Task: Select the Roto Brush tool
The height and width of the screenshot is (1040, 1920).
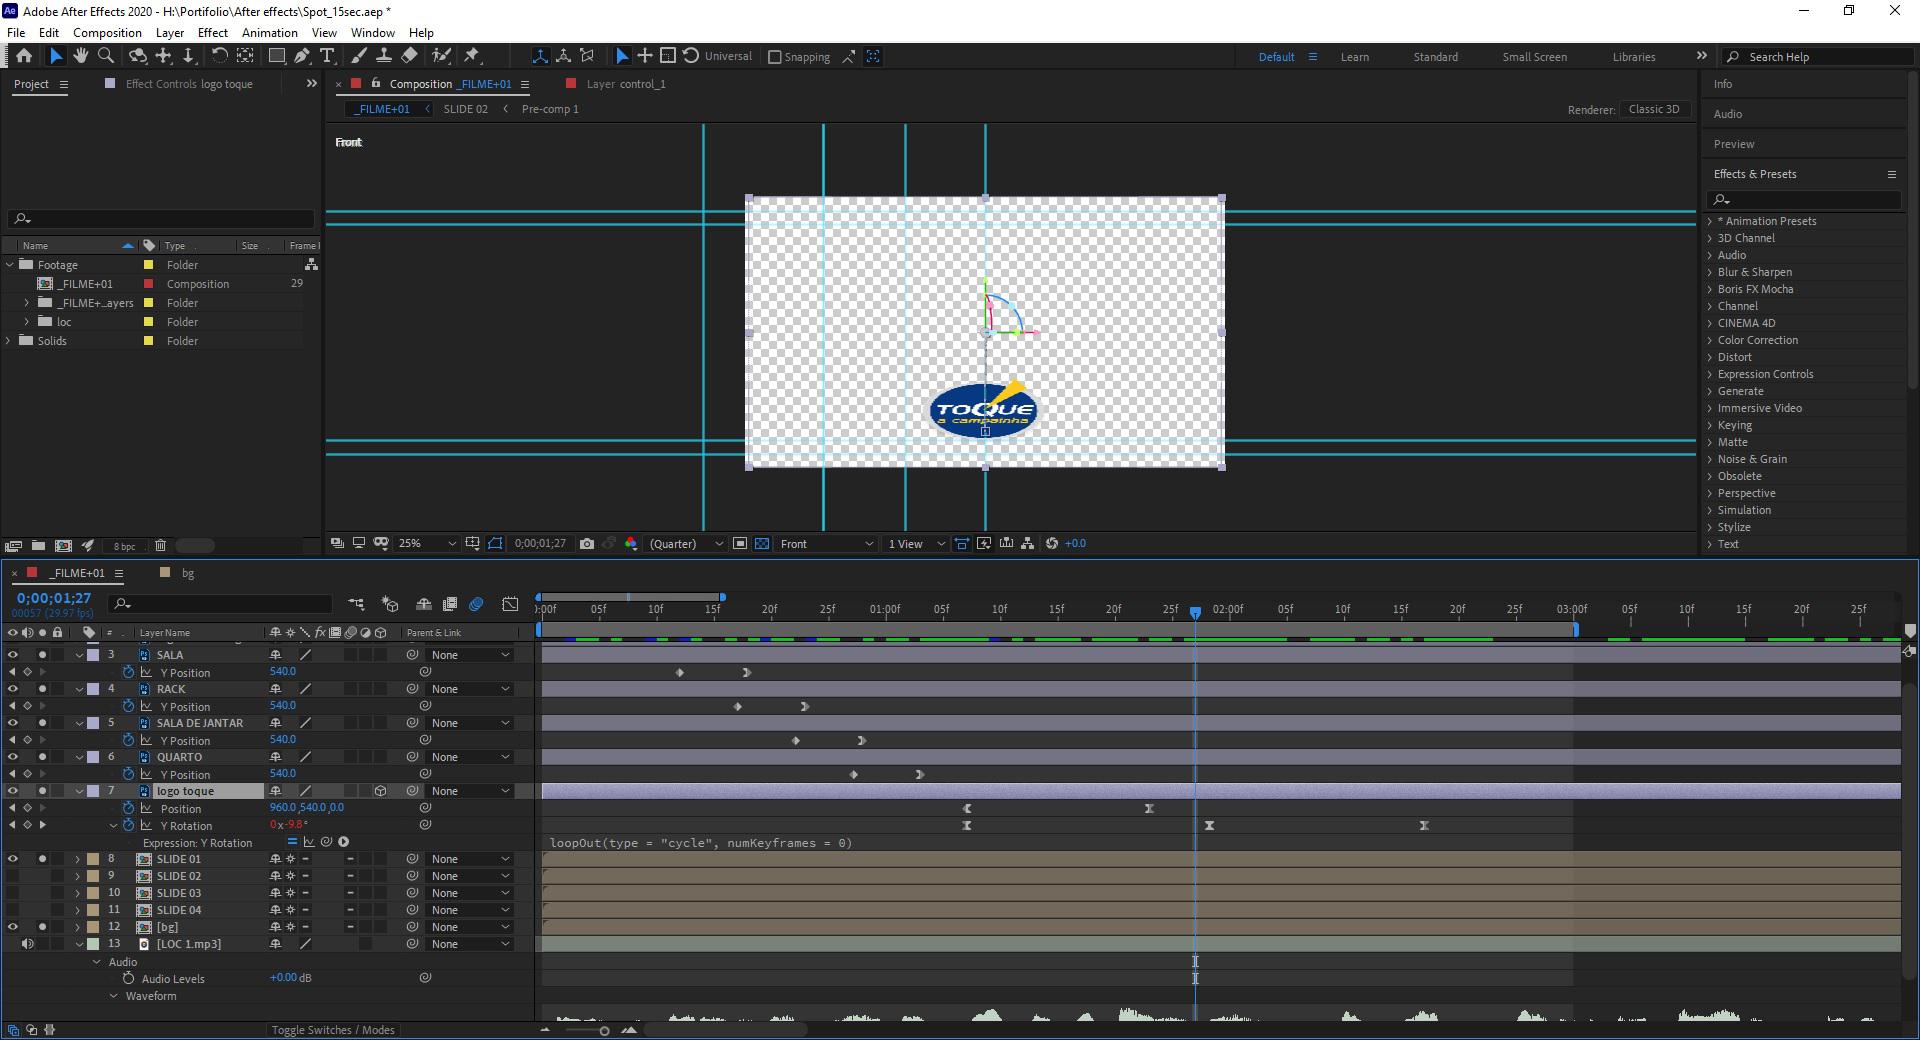Action: pos(441,56)
